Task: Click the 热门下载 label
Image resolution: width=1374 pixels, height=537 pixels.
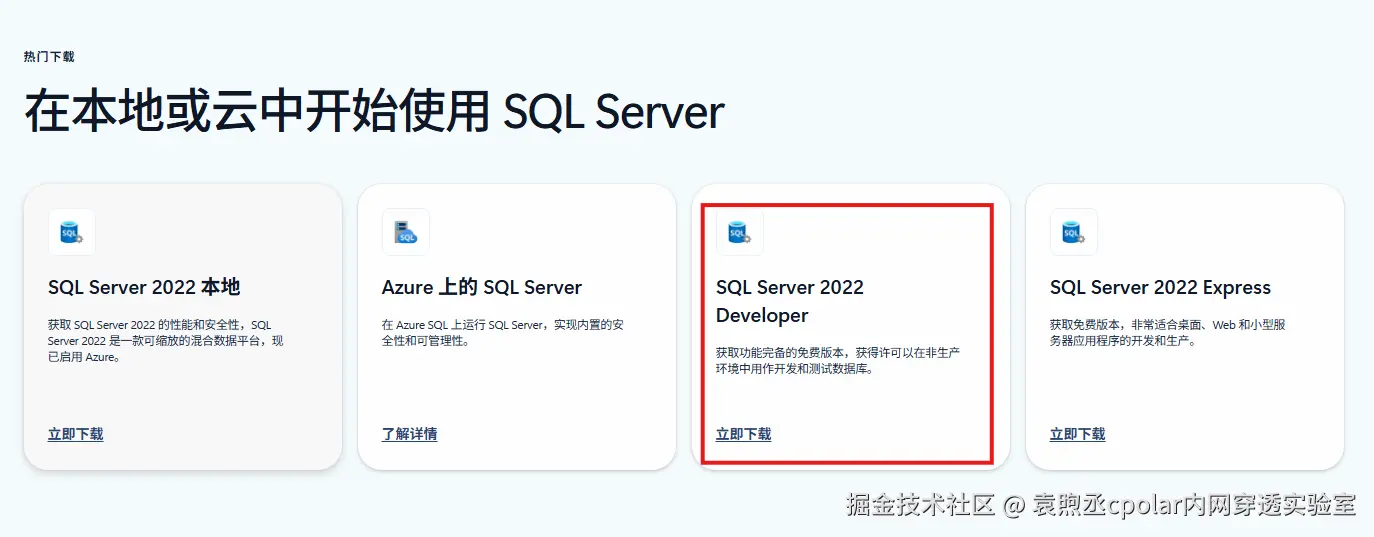Action: 49,57
